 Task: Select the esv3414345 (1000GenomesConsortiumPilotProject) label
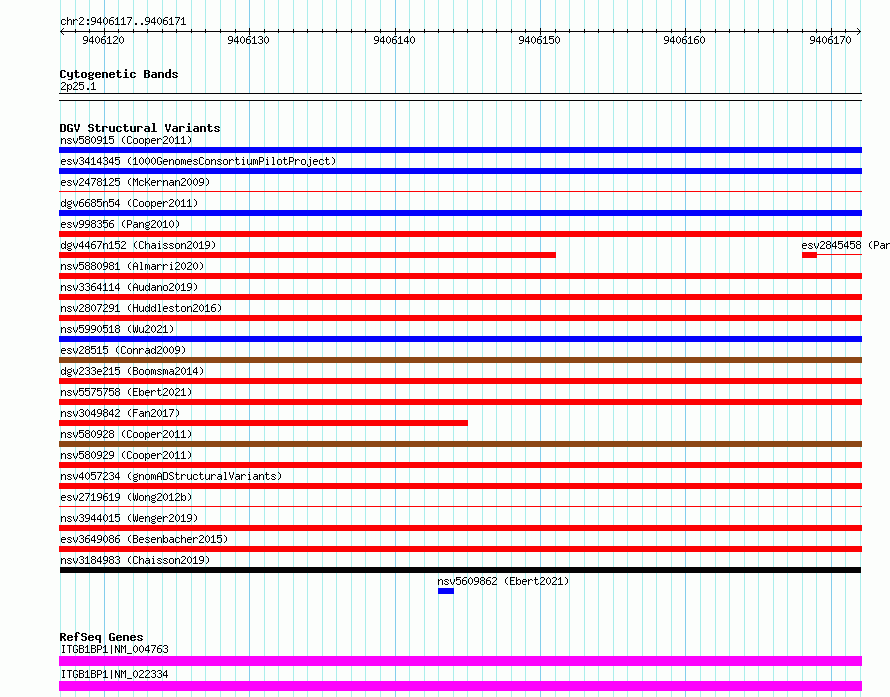(x=198, y=161)
